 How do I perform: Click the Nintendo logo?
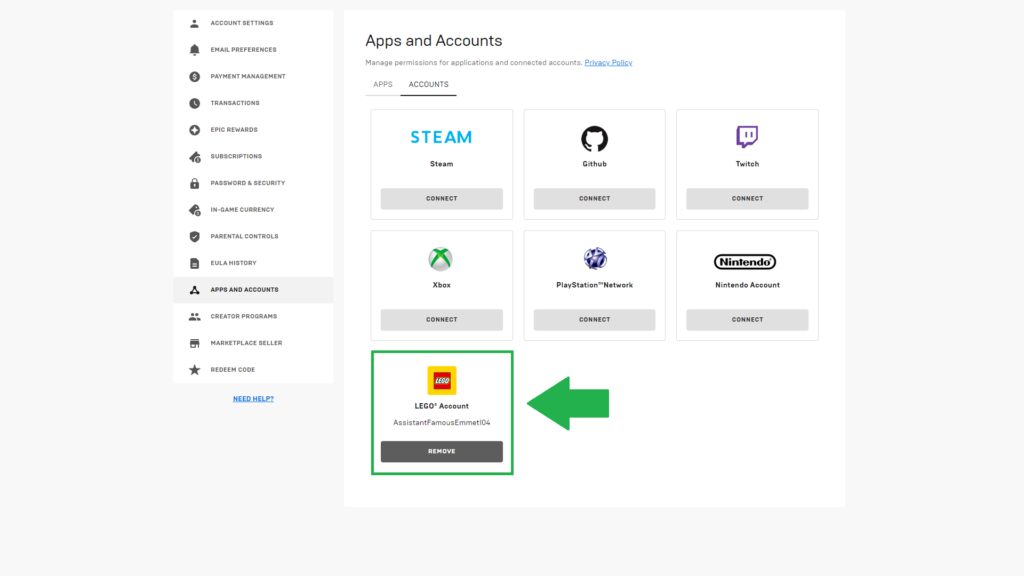click(747, 261)
